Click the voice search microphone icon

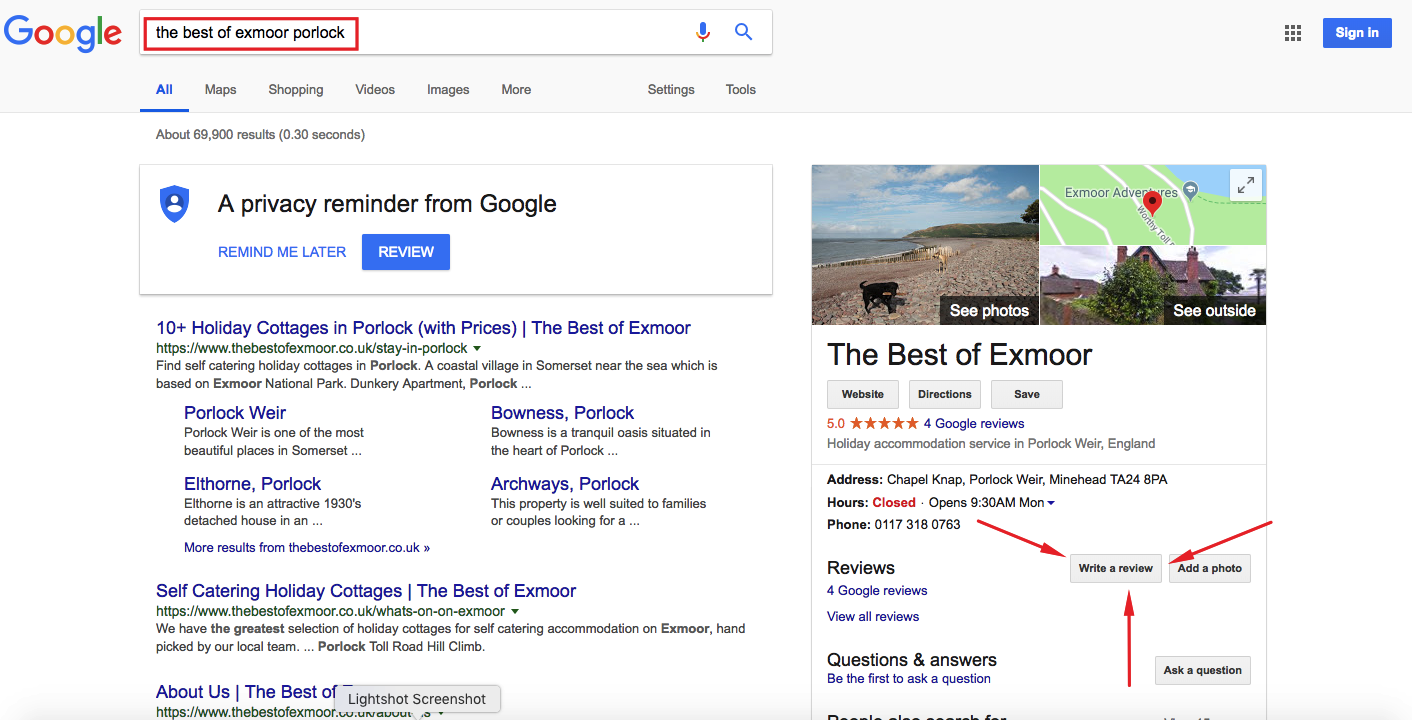pyautogui.click(x=703, y=32)
